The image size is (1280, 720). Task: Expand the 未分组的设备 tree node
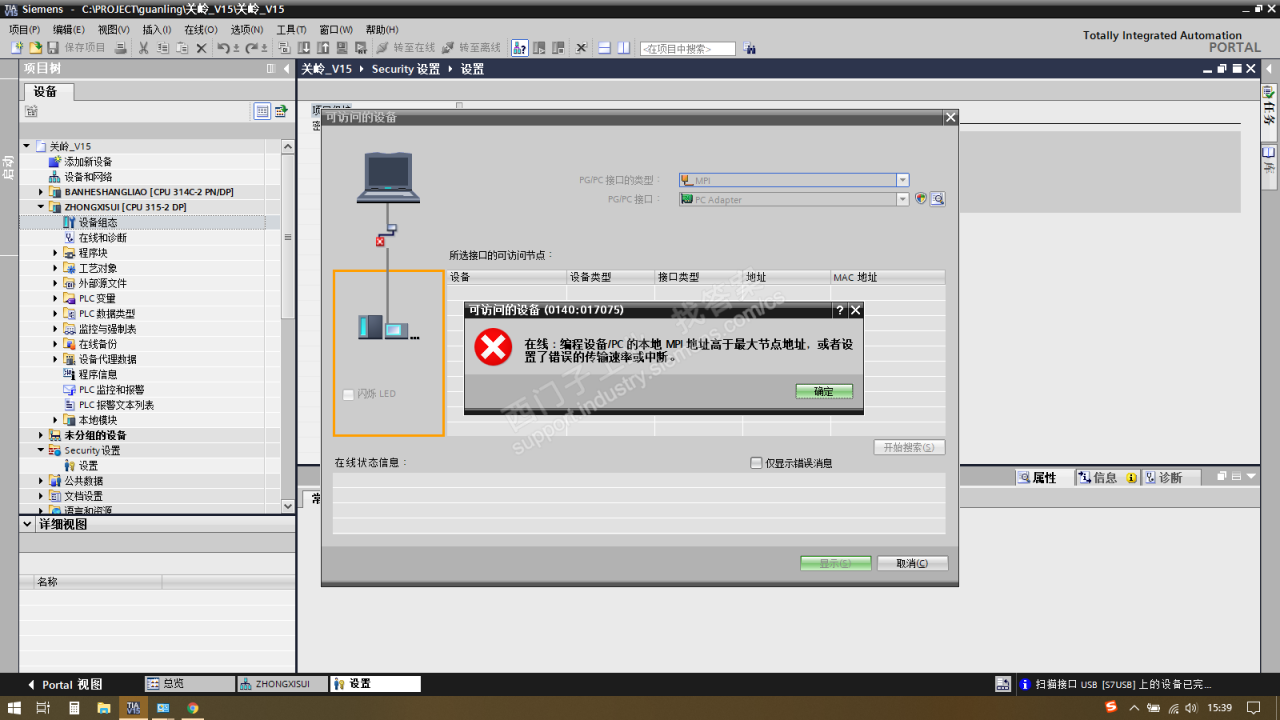pyautogui.click(x=41, y=435)
